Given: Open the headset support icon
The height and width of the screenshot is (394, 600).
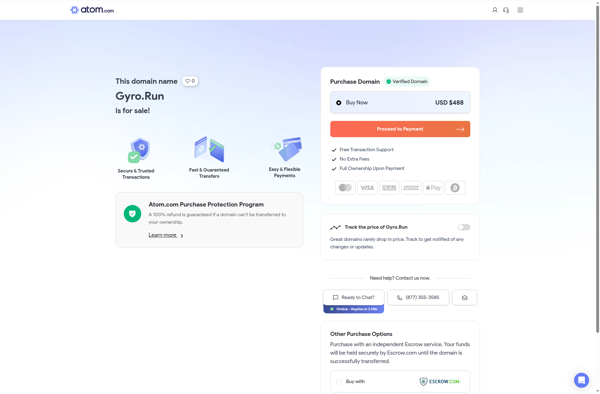Looking at the screenshot, I should (x=506, y=10).
